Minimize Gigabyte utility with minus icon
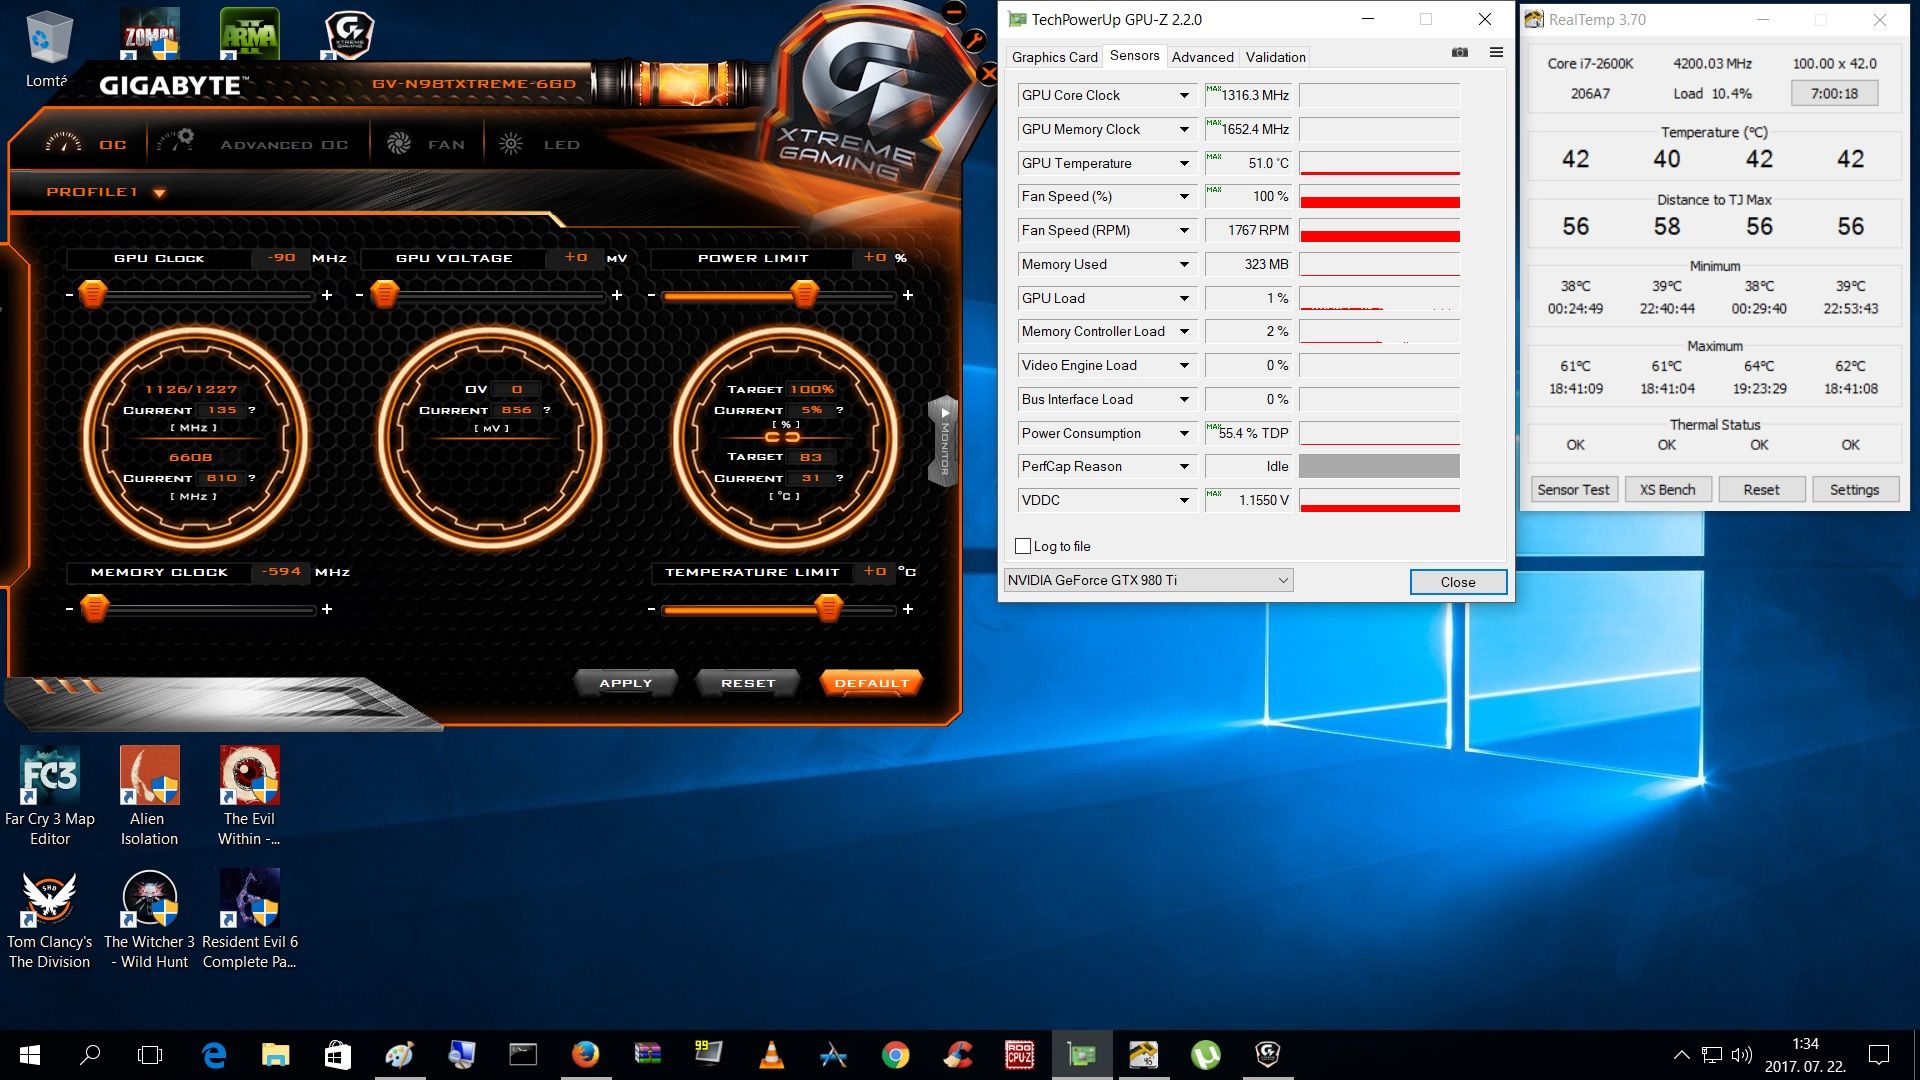The height and width of the screenshot is (1080, 1920). click(954, 12)
